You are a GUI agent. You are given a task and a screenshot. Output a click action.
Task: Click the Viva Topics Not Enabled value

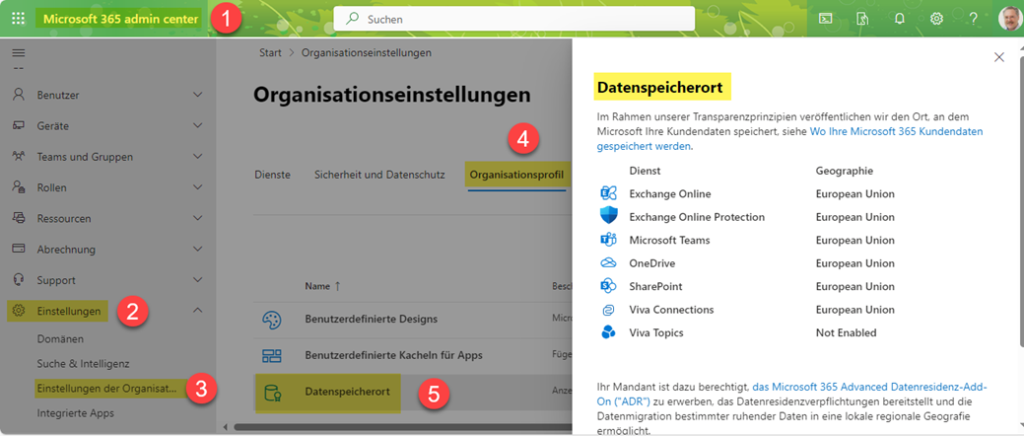[x=846, y=333]
